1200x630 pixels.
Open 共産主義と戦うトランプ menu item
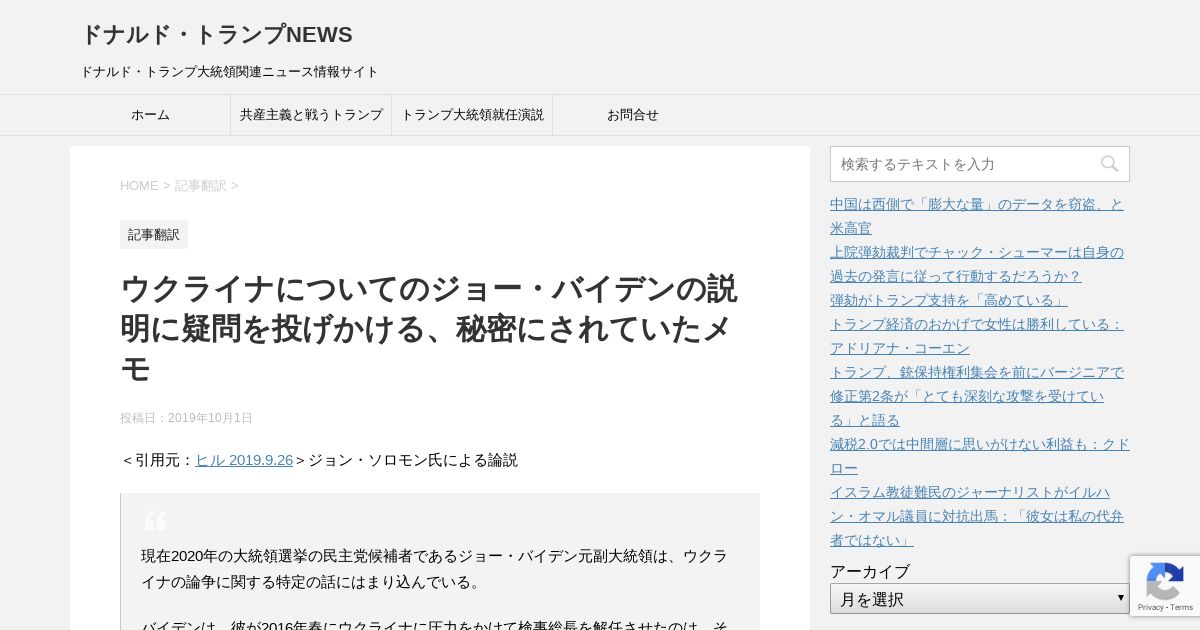tap(311, 115)
